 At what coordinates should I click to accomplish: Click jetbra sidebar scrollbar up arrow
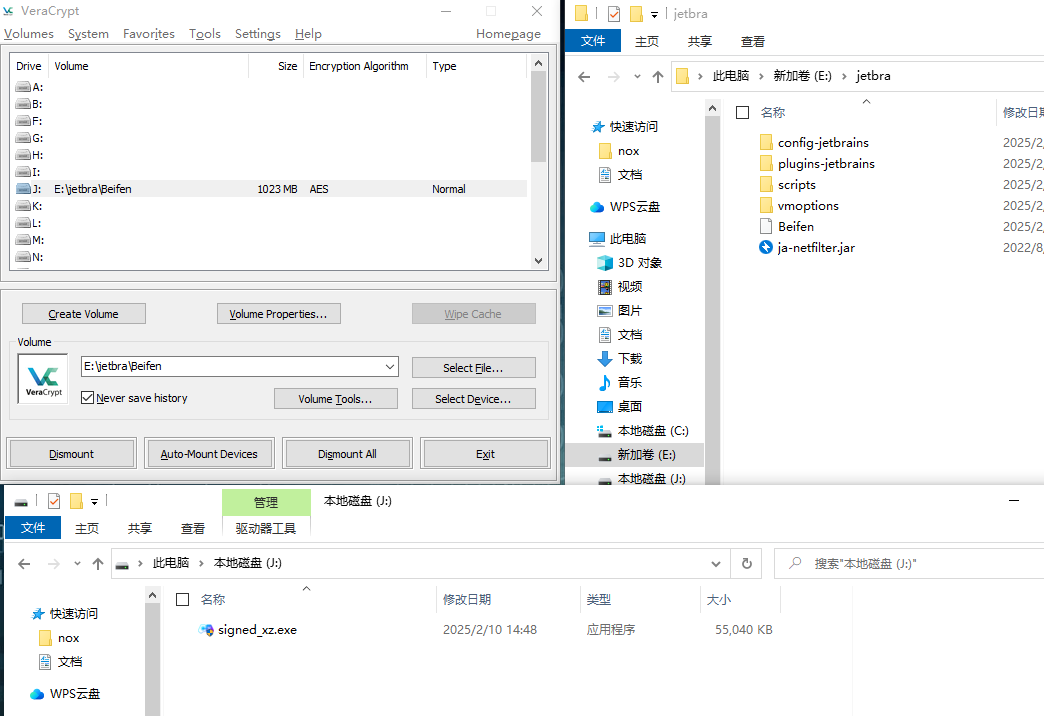pyautogui.click(x=712, y=108)
